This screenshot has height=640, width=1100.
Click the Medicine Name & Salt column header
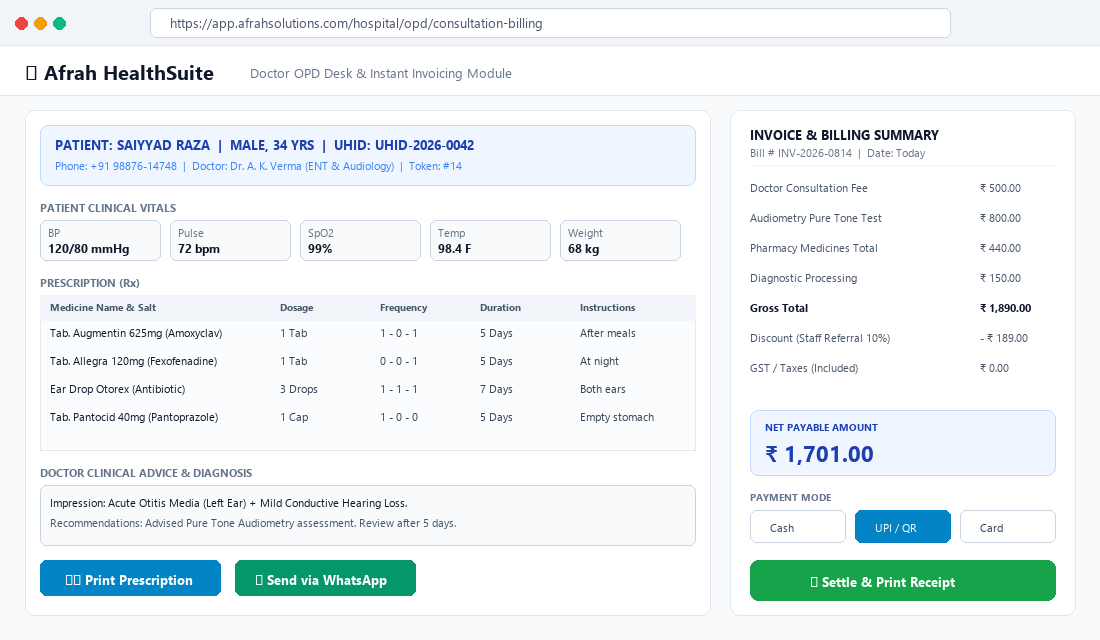103,307
